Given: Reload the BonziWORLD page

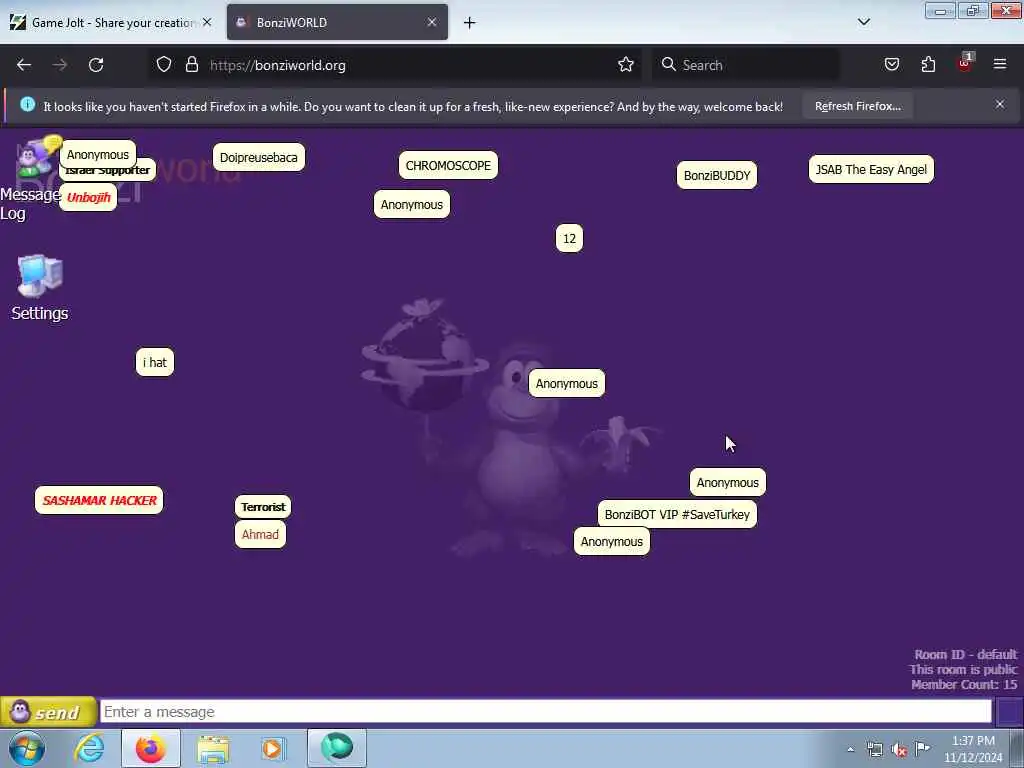Looking at the screenshot, I should (96, 65).
